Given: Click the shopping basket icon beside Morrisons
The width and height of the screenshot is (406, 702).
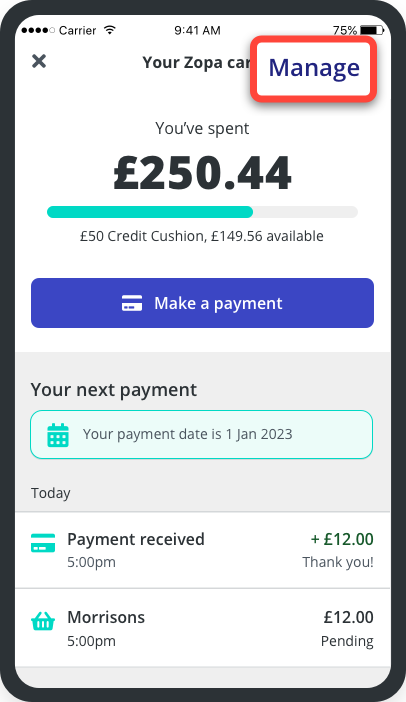Looking at the screenshot, I should coord(43,621).
